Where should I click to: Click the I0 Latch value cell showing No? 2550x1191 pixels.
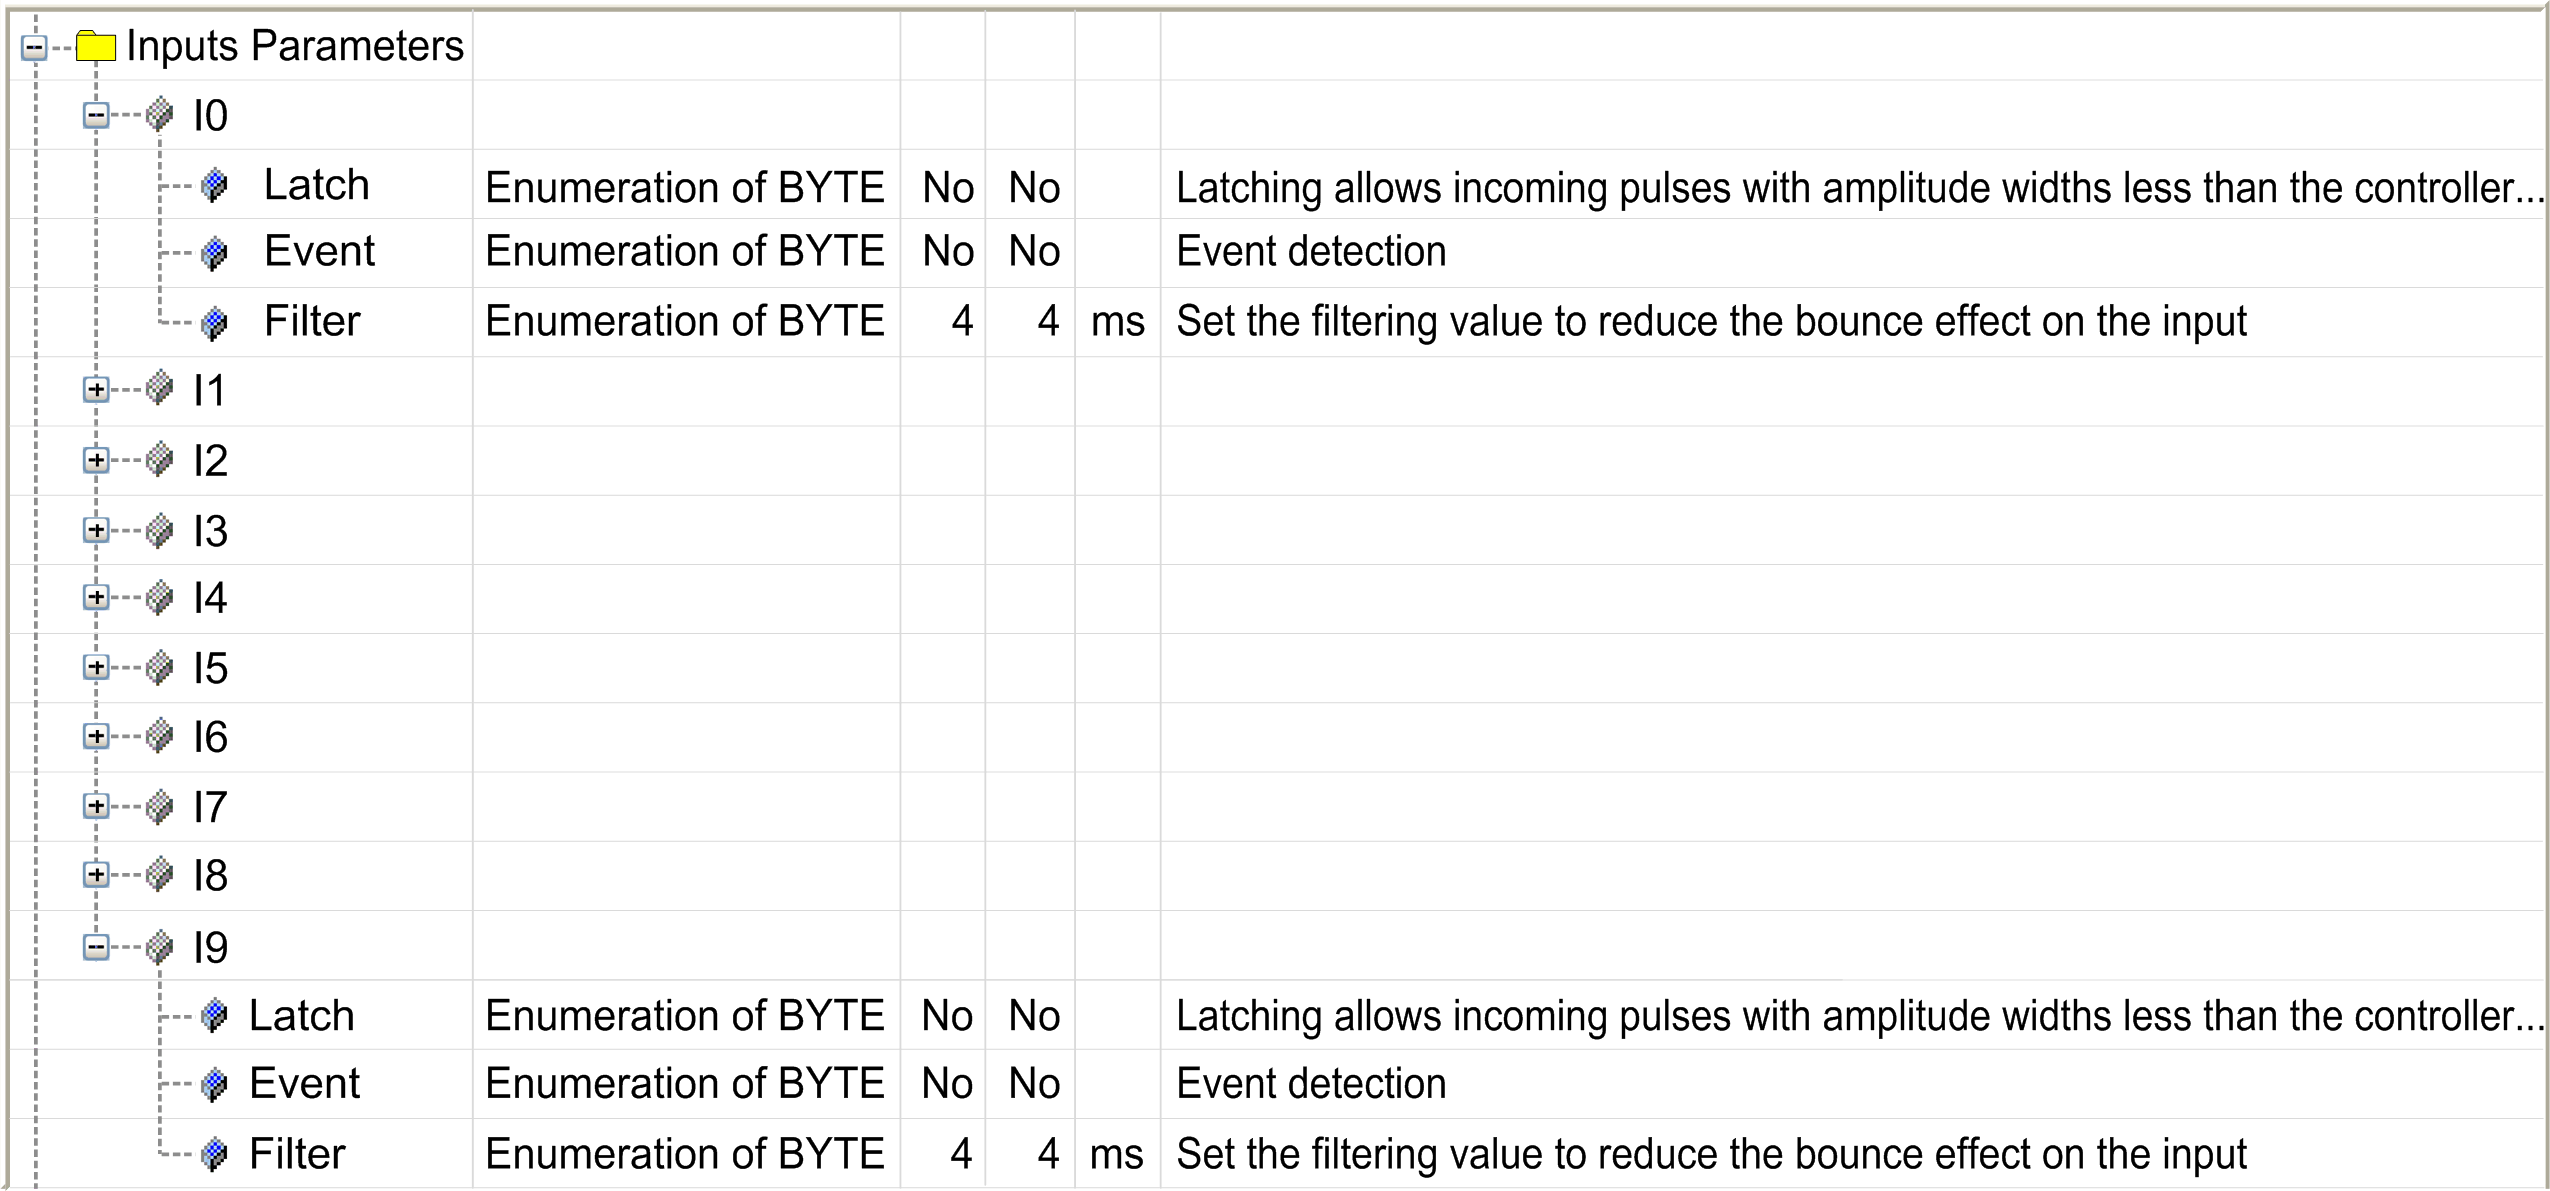tap(947, 187)
